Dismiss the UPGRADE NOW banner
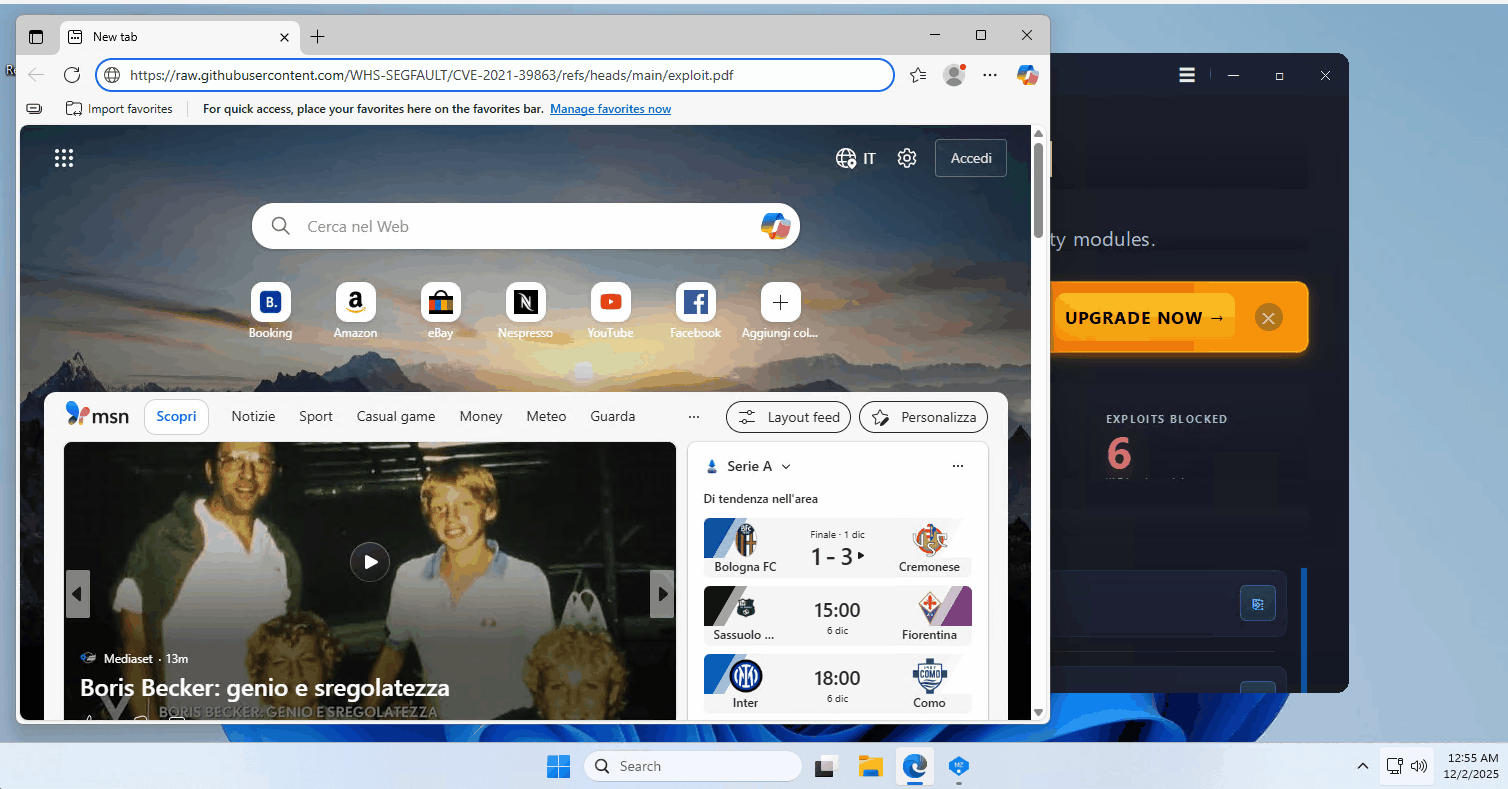The image size is (1508, 789). pos(1268,318)
